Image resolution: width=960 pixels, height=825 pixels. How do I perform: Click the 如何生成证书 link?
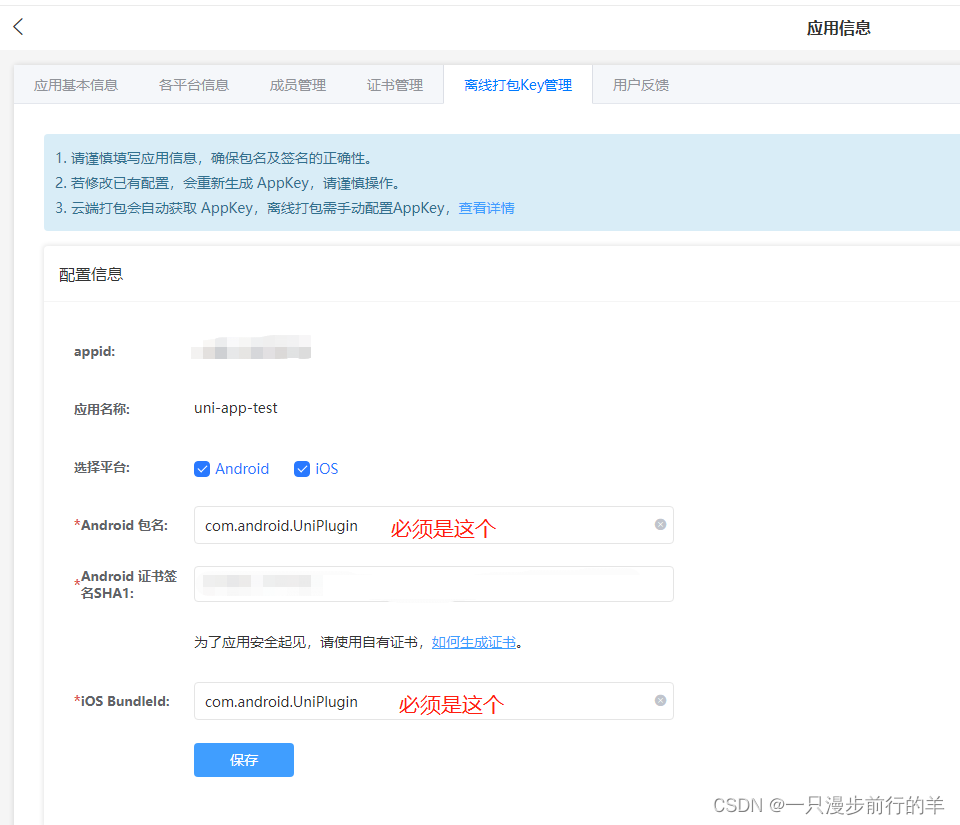[474, 642]
